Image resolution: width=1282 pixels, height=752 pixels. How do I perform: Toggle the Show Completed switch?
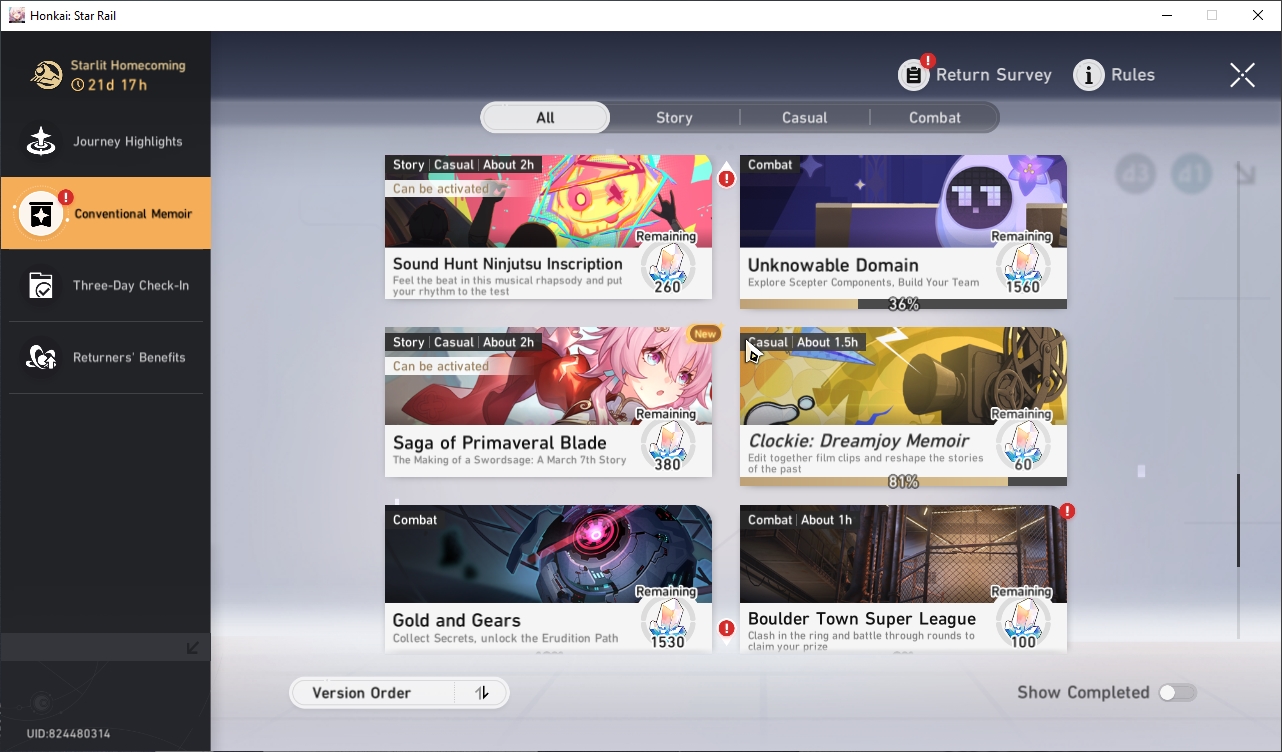point(1177,693)
